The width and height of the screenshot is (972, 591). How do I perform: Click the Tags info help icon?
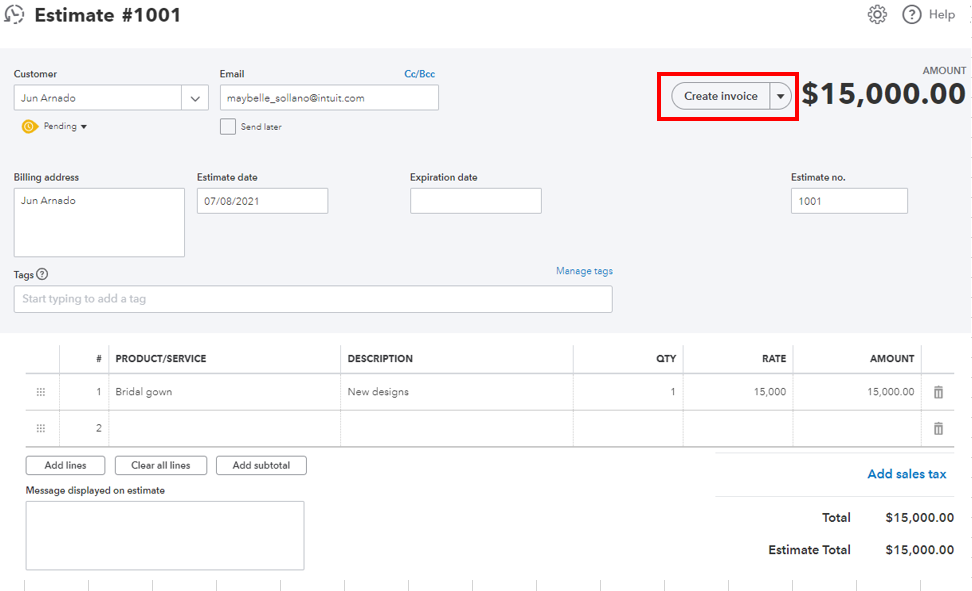click(x=42, y=275)
